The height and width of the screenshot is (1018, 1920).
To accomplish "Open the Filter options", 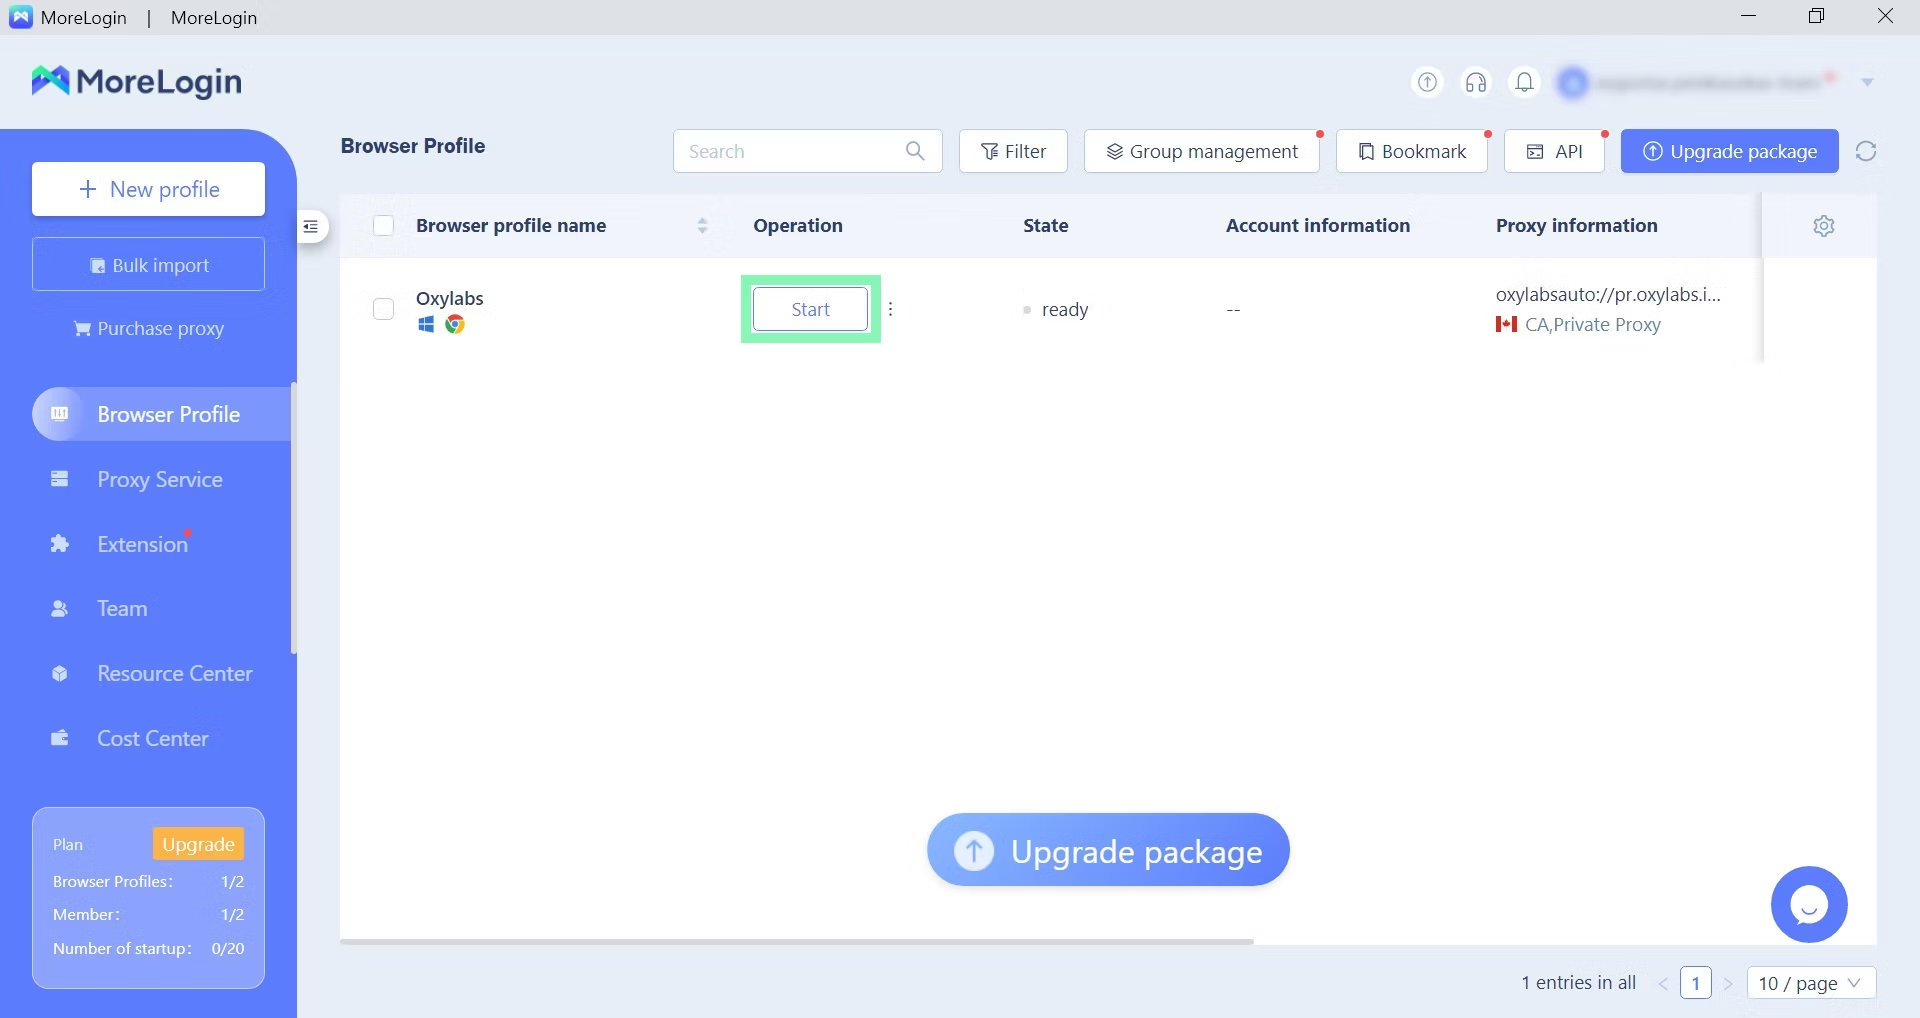I will 1013,151.
